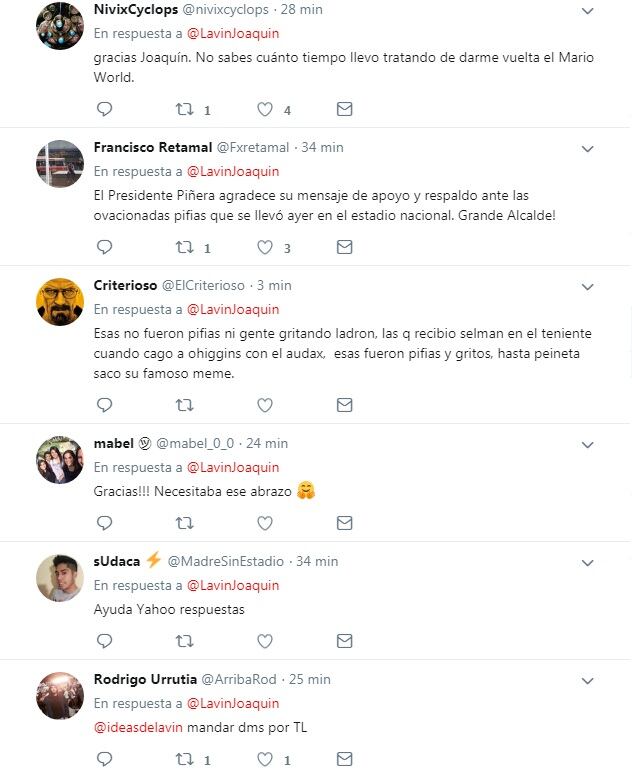Open sUdaca's tweet timestamp 34 min

318,561
